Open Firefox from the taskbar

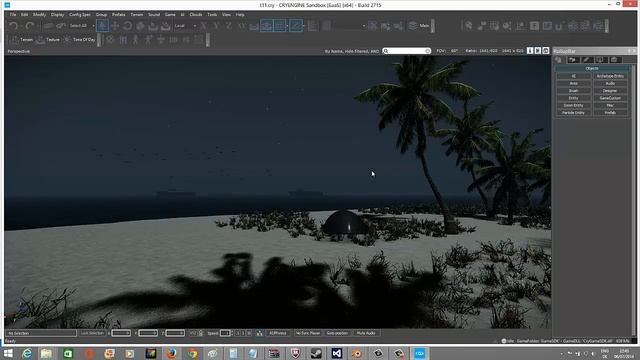[x=171, y=353]
